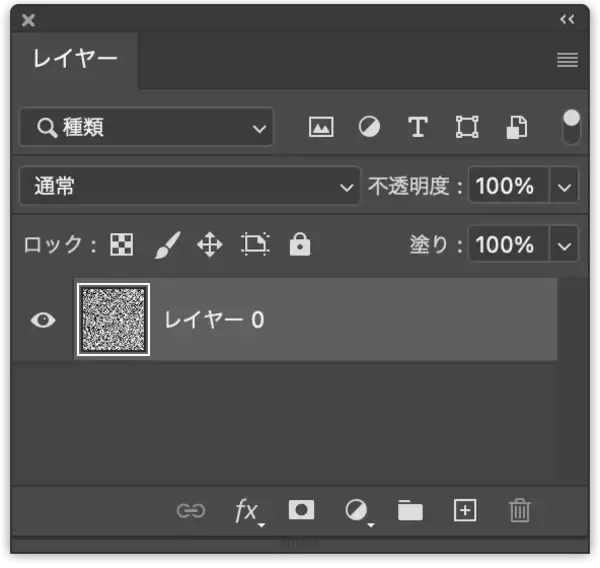This screenshot has height=568, width=600.
Task: Open the layers panel hamburger menu
Action: pos(567,60)
